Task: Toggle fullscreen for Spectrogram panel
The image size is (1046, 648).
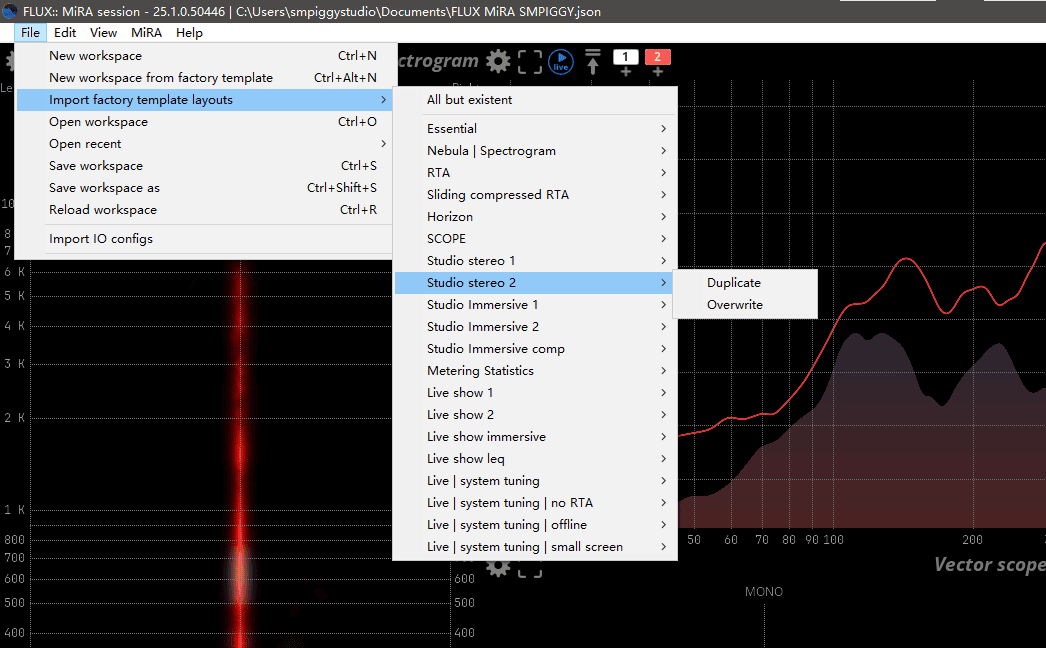Action: click(x=530, y=61)
